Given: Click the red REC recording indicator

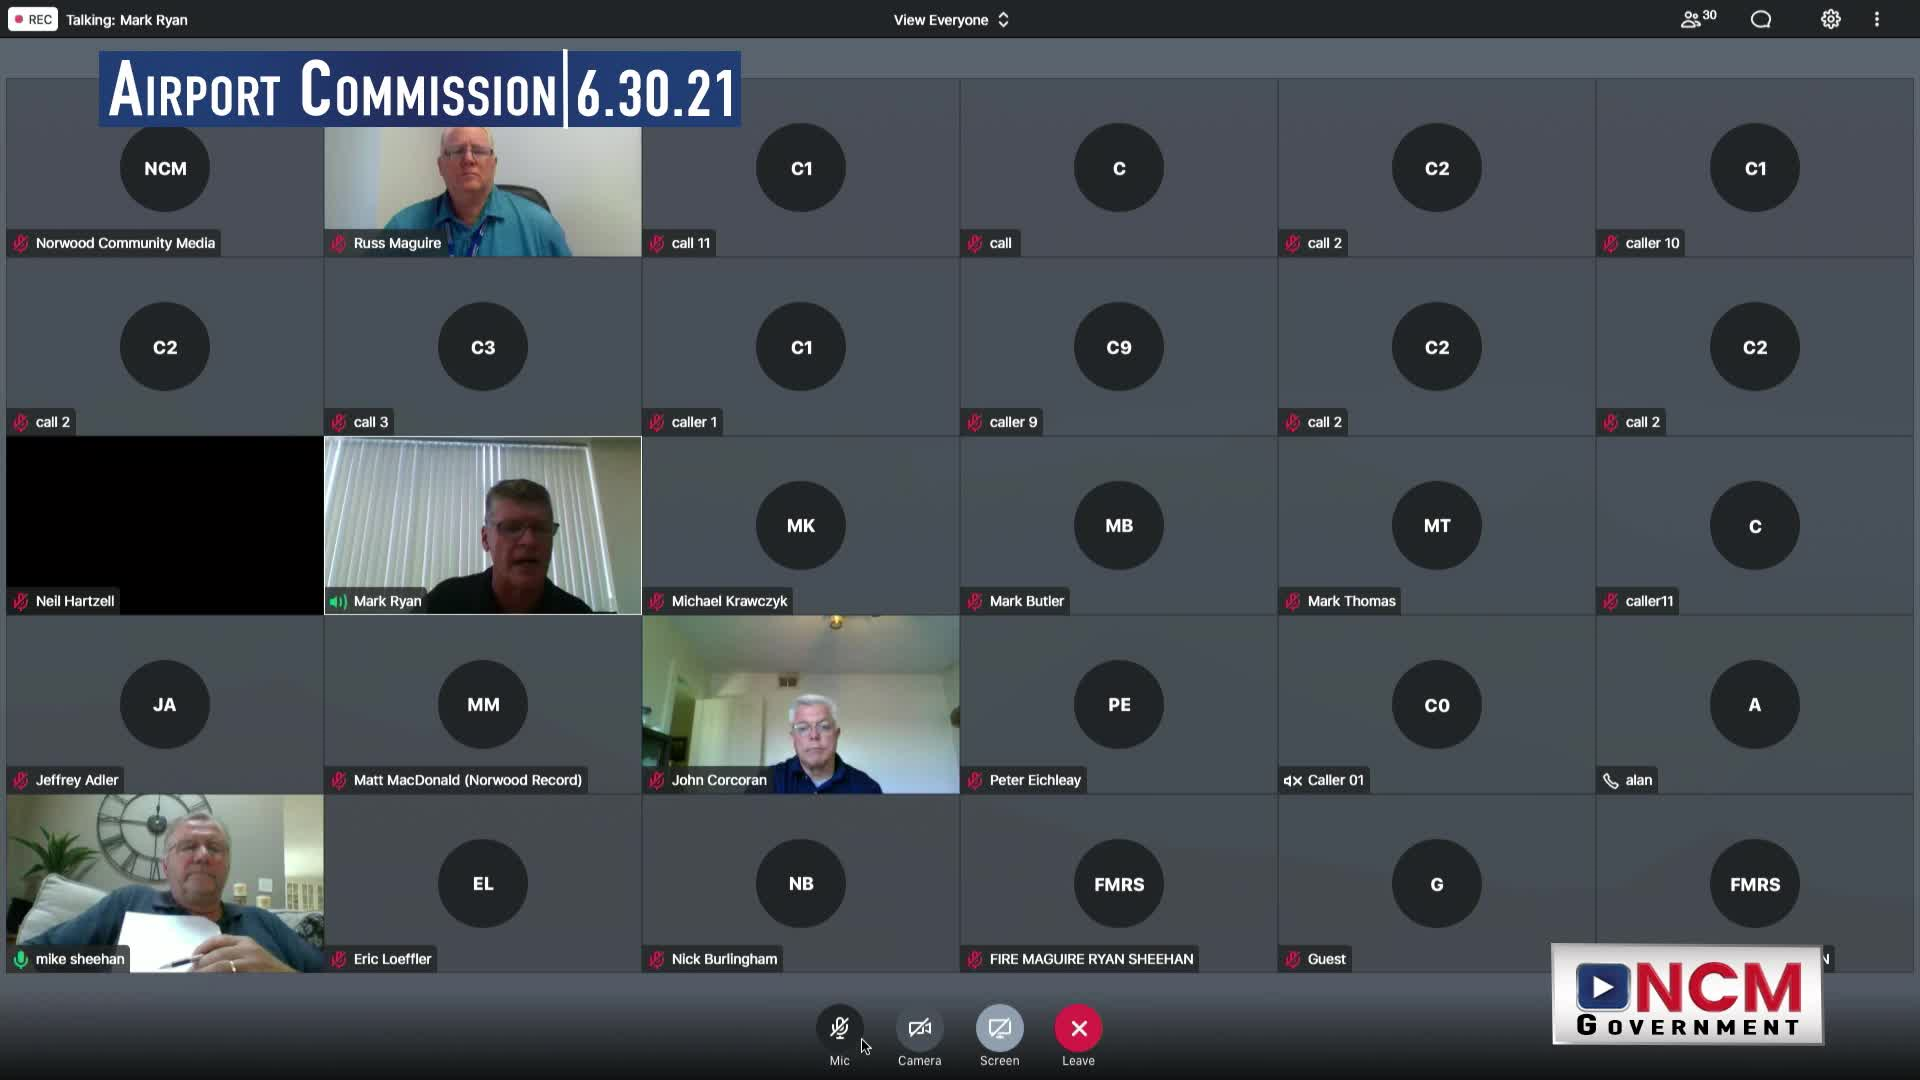Looking at the screenshot, I should pyautogui.click(x=33, y=19).
